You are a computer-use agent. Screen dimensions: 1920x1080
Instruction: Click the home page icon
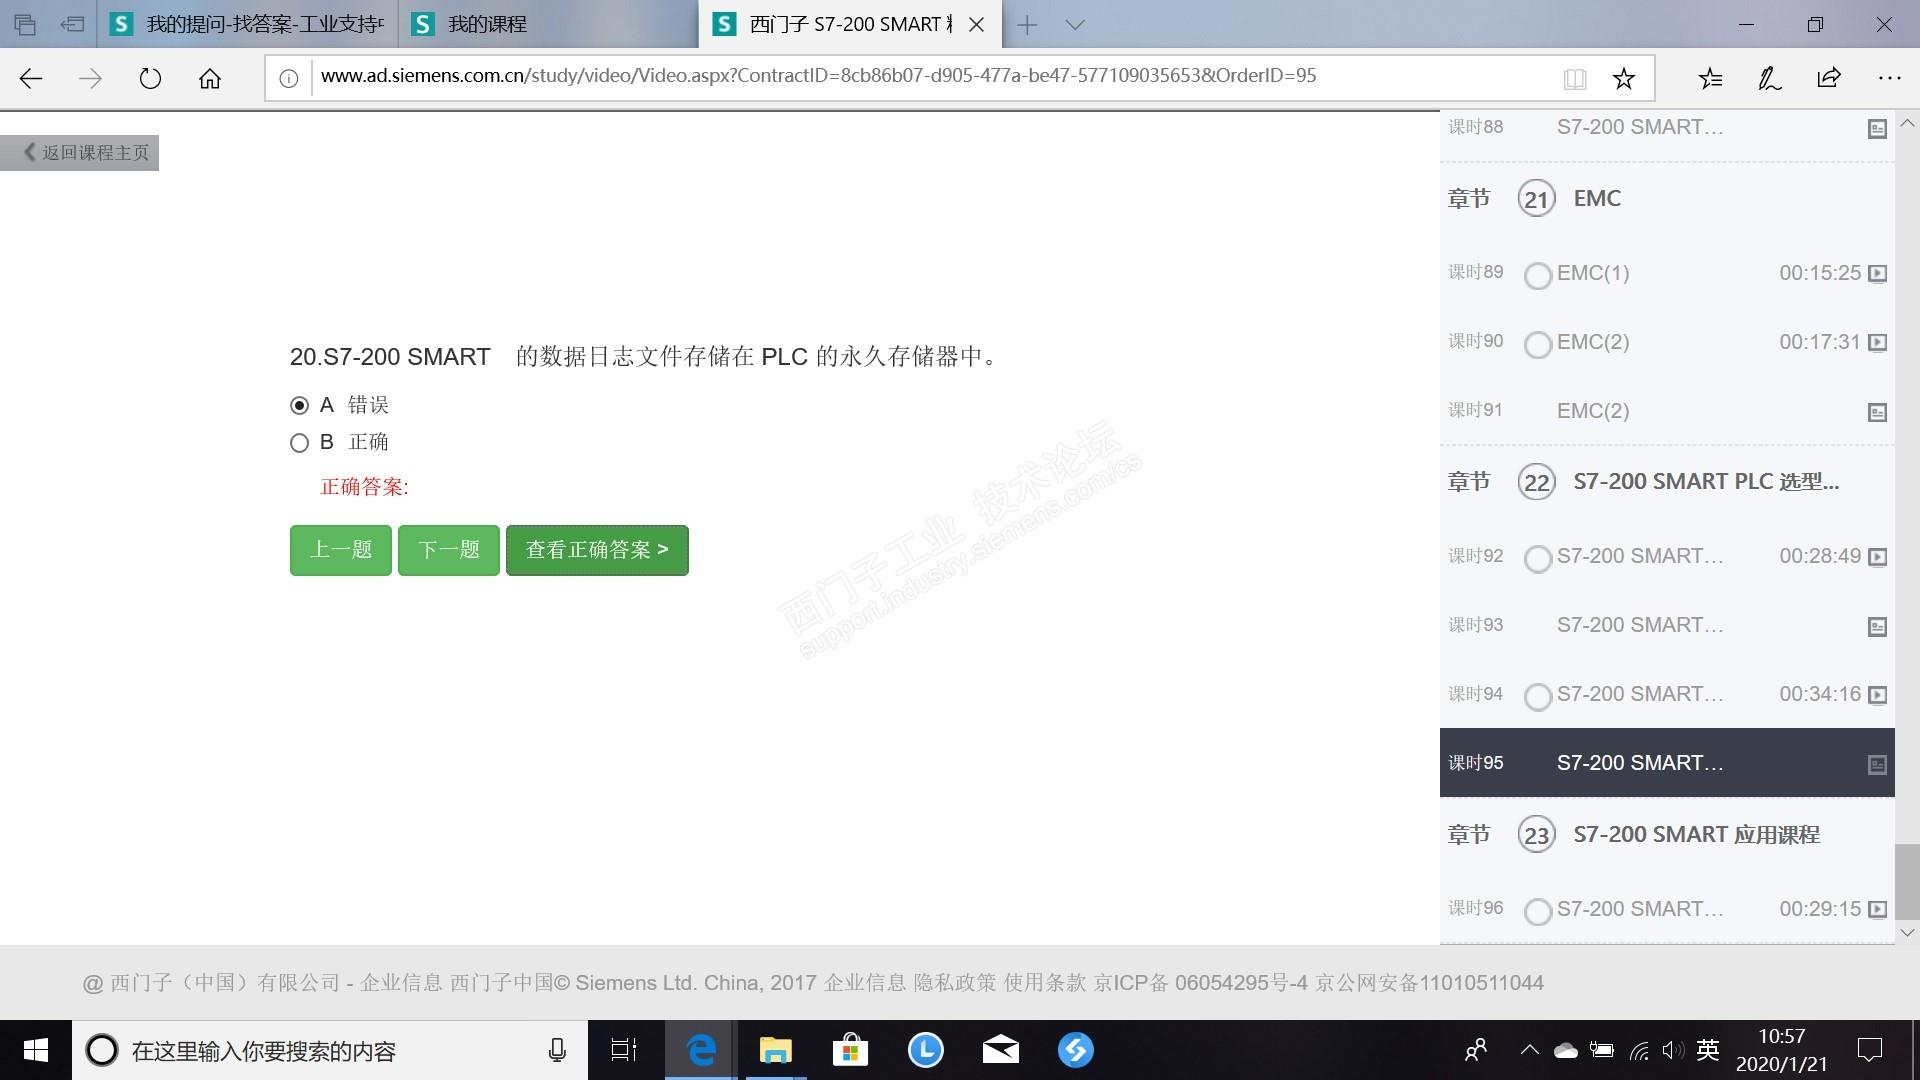tap(210, 78)
